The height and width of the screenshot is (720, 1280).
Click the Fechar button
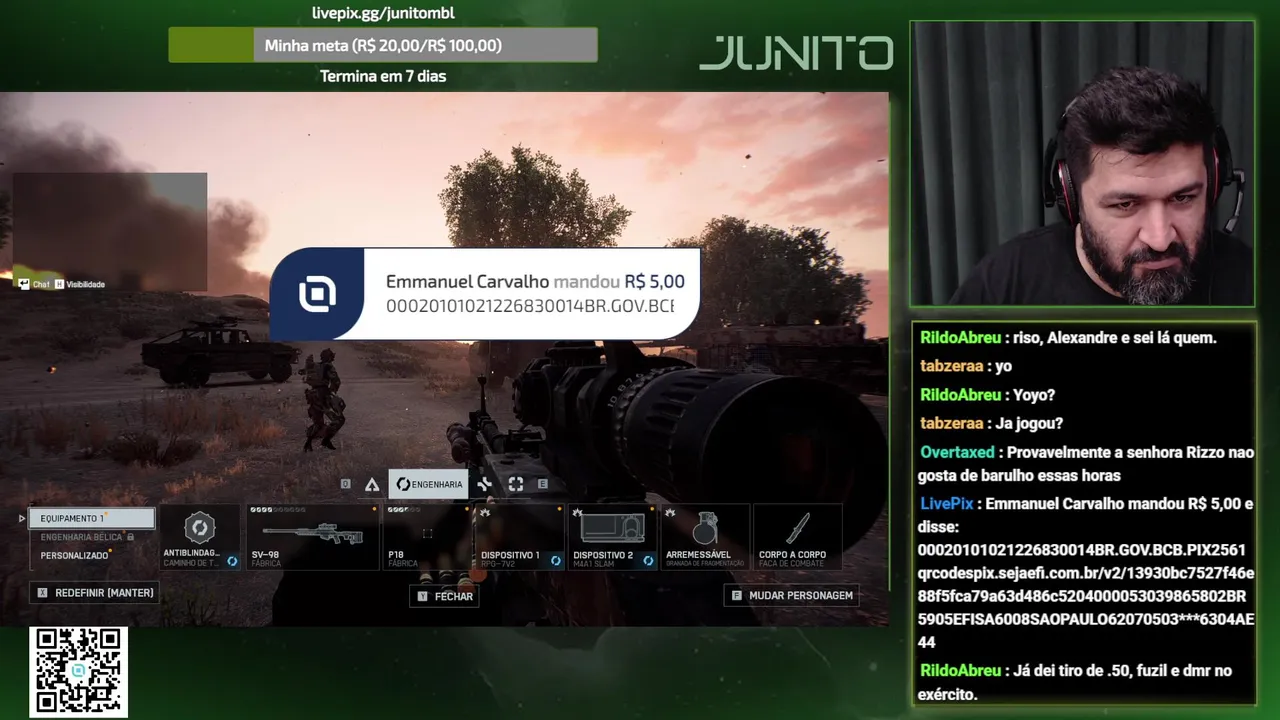click(x=444, y=596)
